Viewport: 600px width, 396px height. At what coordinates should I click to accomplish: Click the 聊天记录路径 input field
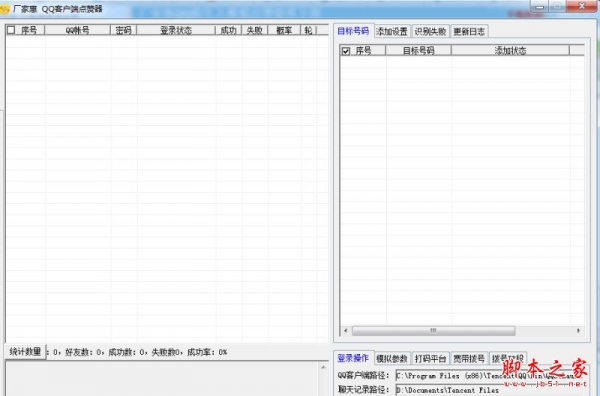point(492,390)
